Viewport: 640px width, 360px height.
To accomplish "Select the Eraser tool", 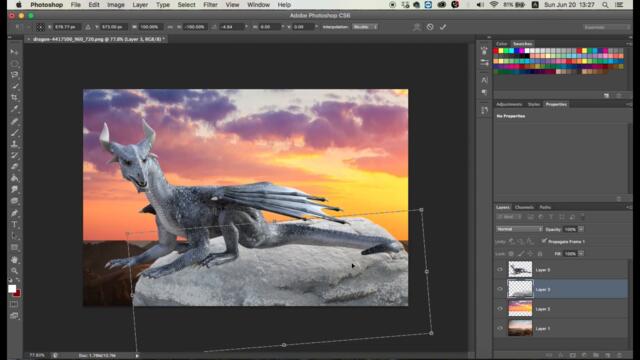I will coord(14,167).
